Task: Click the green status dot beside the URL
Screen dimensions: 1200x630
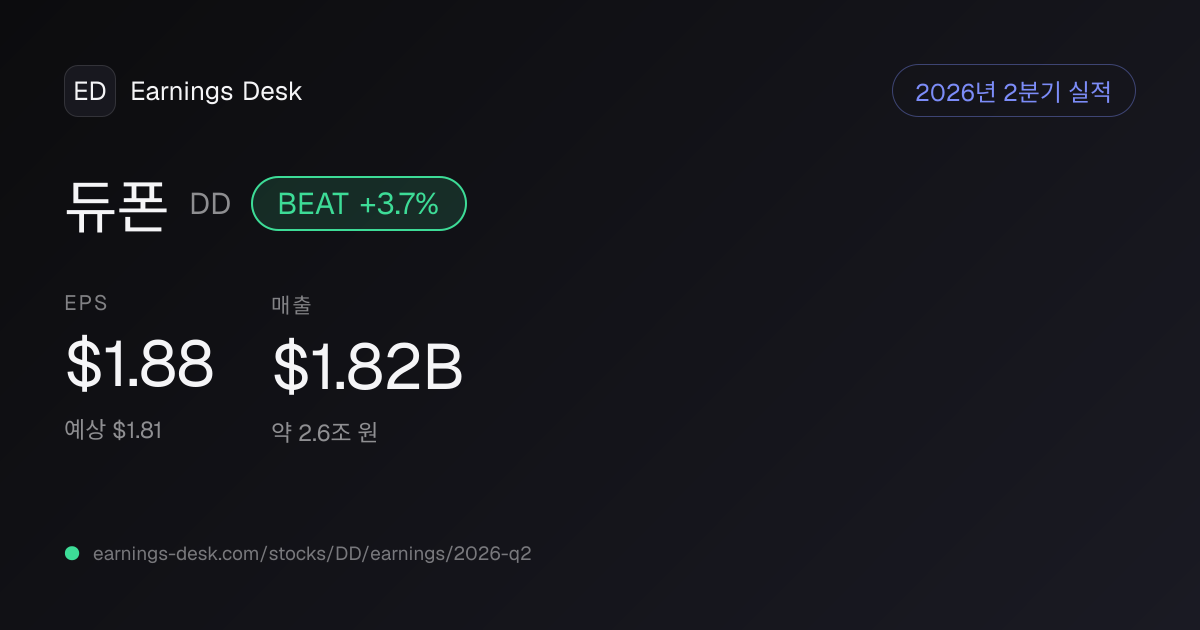Action: click(x=72, y=553)
